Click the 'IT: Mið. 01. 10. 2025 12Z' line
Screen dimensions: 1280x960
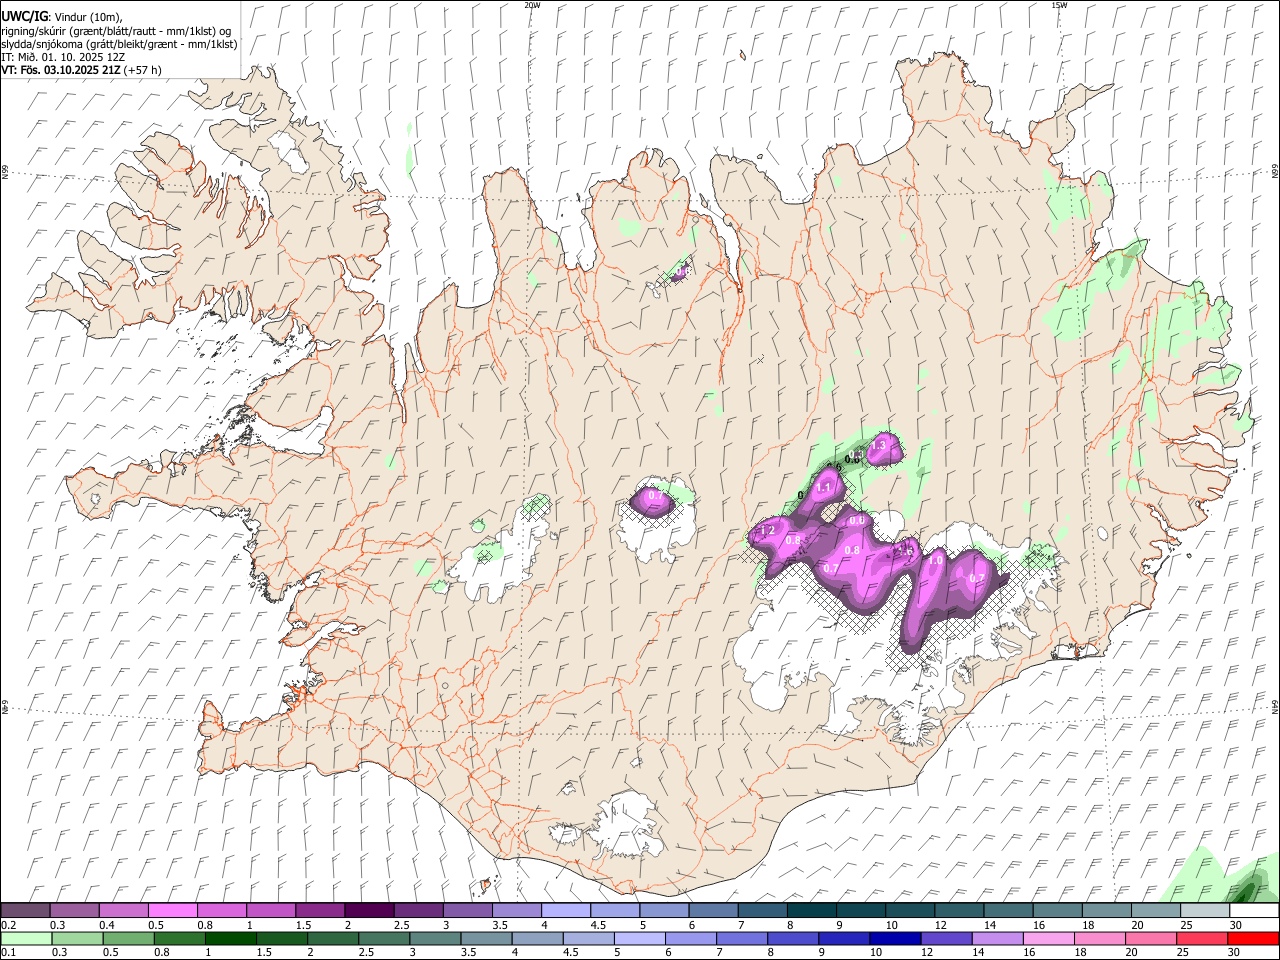coord(63,57)
